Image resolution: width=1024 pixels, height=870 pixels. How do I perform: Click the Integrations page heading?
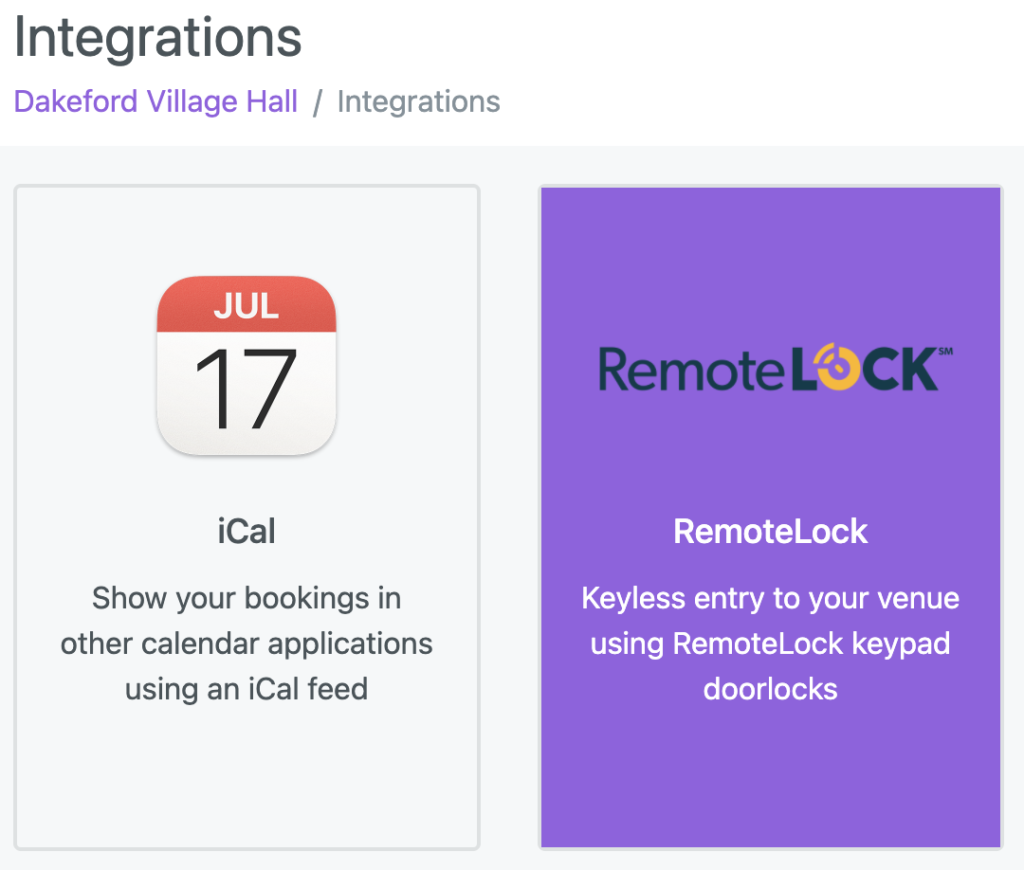coord(157,37)
